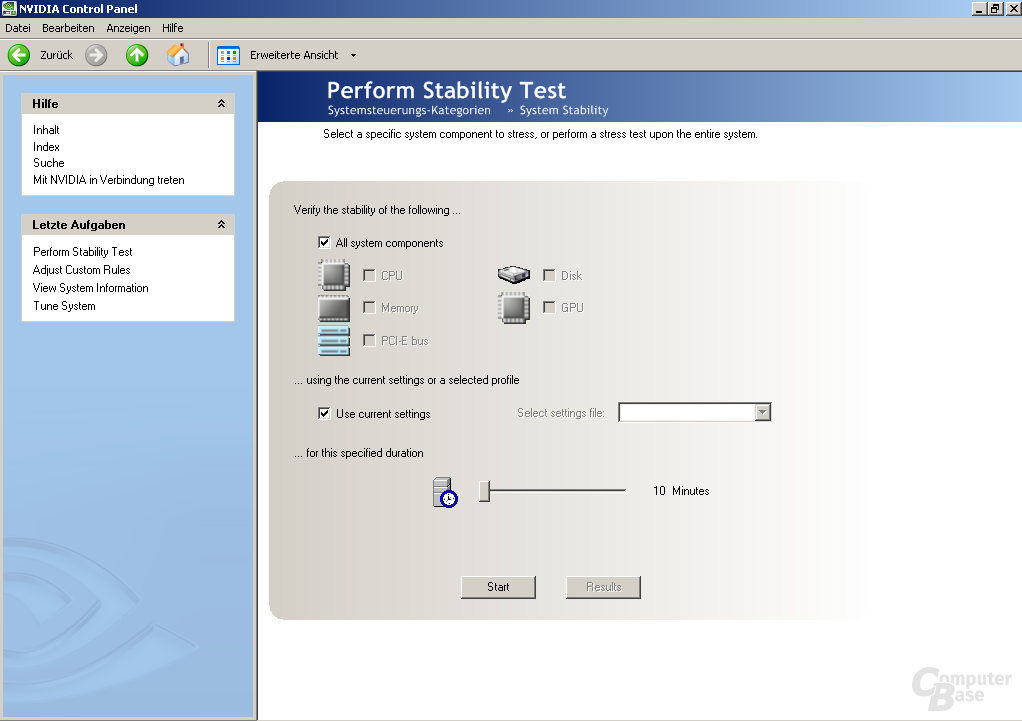Open the Inhalt help link
Image resolution: width=1022 pixels, height=721 pixels.
tap(46, 130)
